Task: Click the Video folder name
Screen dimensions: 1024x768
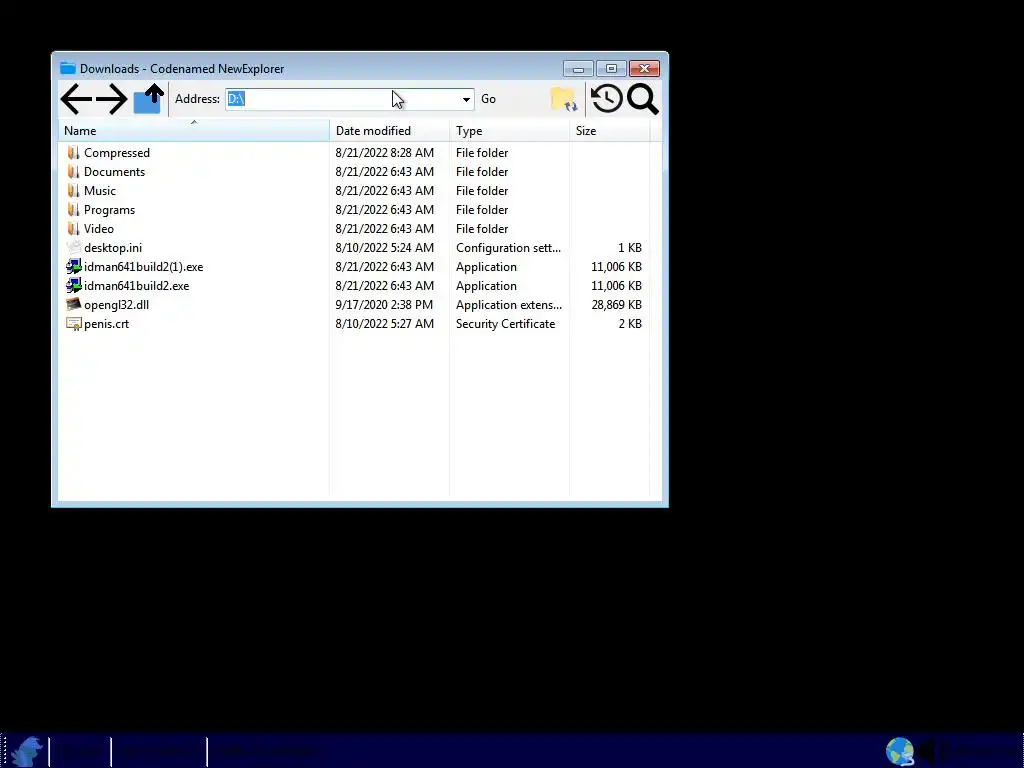Action: (99, 229)
